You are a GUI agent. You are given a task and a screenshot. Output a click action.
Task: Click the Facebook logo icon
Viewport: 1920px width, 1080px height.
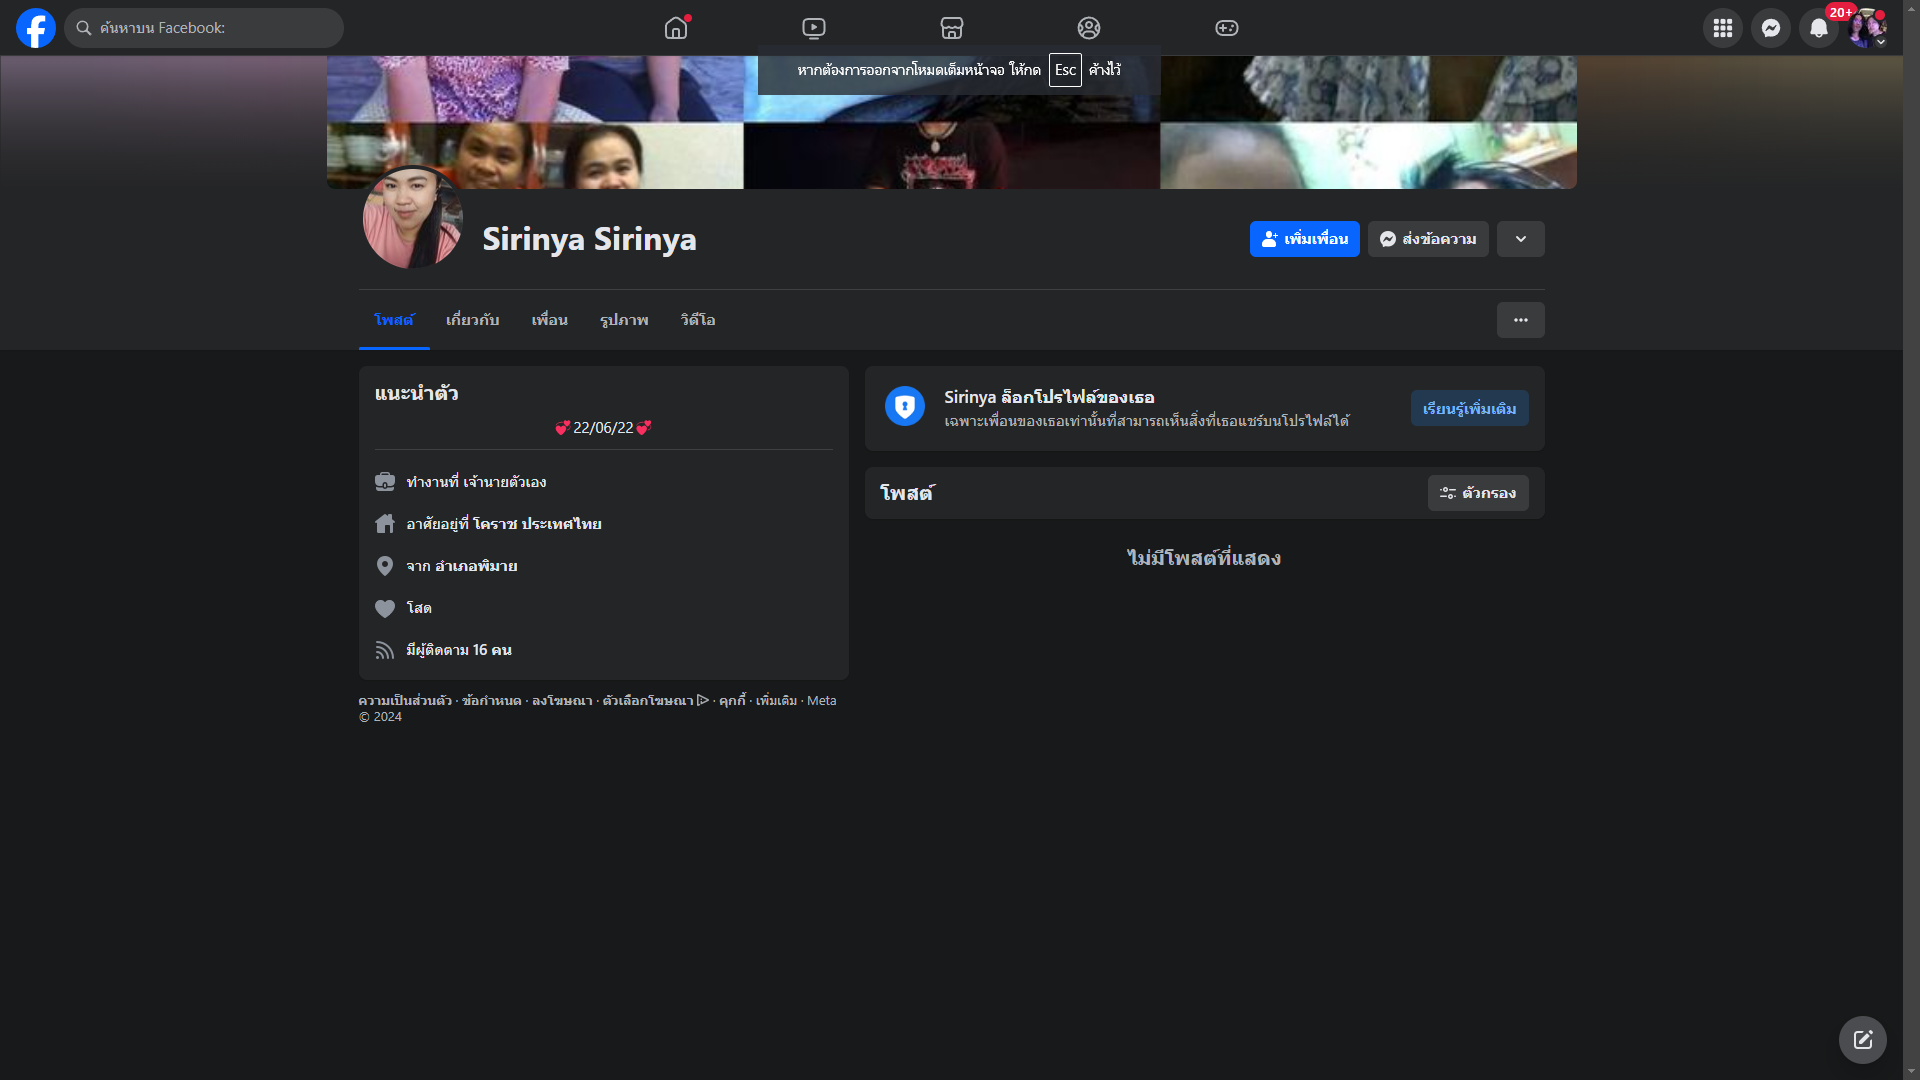click(x=36, y=28)
